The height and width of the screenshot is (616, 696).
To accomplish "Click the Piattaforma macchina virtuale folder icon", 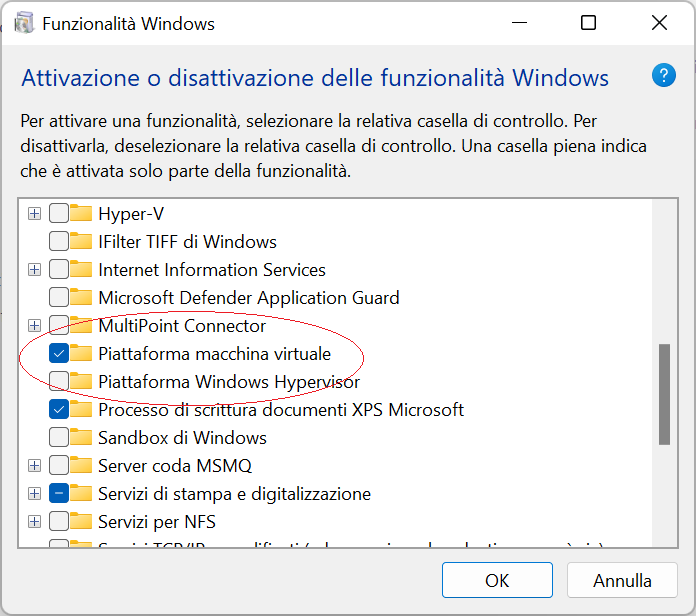I will 81,353.
